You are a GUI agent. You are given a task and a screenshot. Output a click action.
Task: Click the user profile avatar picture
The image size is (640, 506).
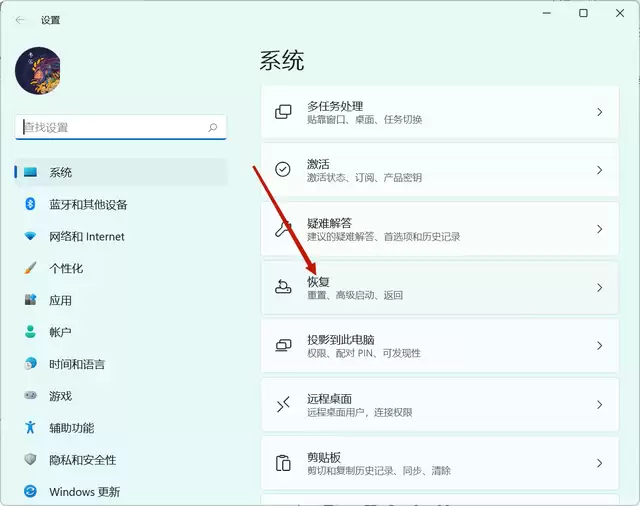pyautogui.click(x=38, y=71)
